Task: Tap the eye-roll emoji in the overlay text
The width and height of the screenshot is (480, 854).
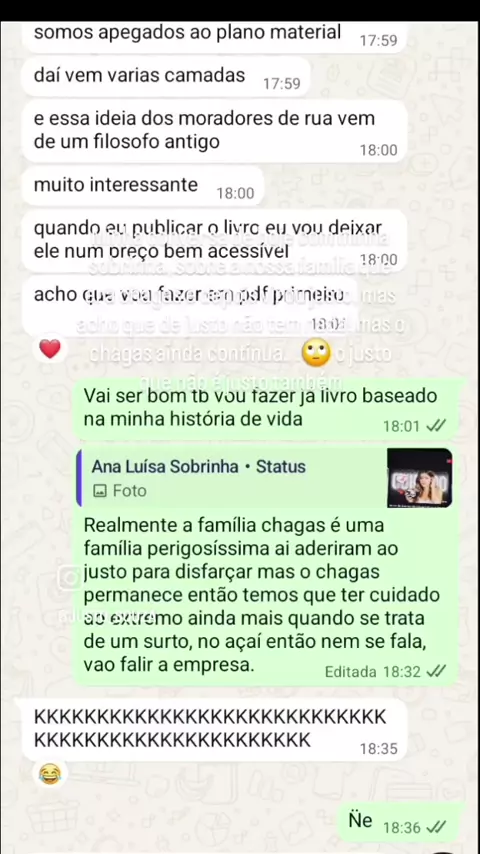Action: point(318,353)
